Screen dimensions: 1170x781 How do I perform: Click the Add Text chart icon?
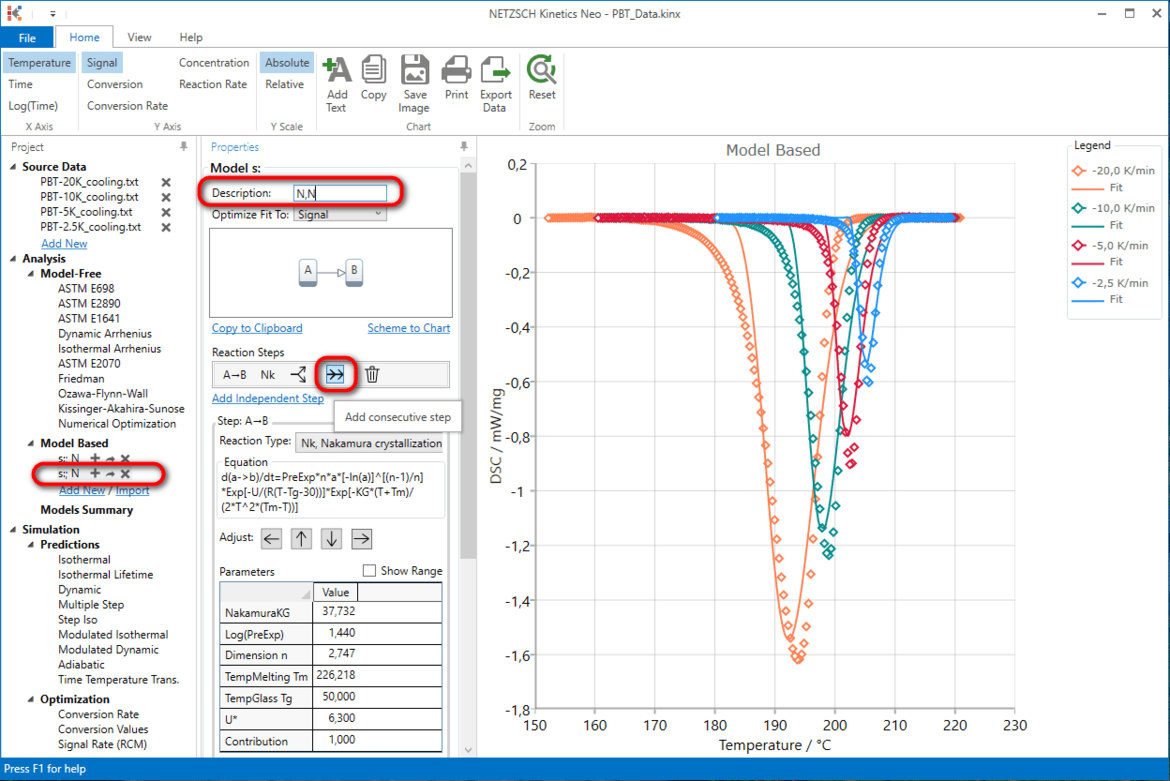(337, 70)
